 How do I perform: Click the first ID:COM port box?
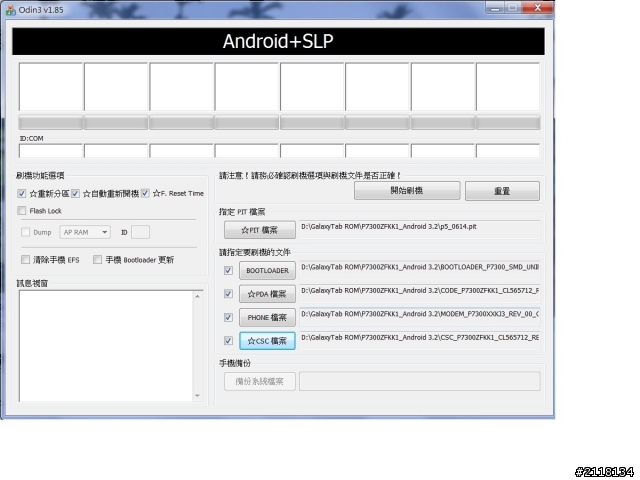(51, 151)
